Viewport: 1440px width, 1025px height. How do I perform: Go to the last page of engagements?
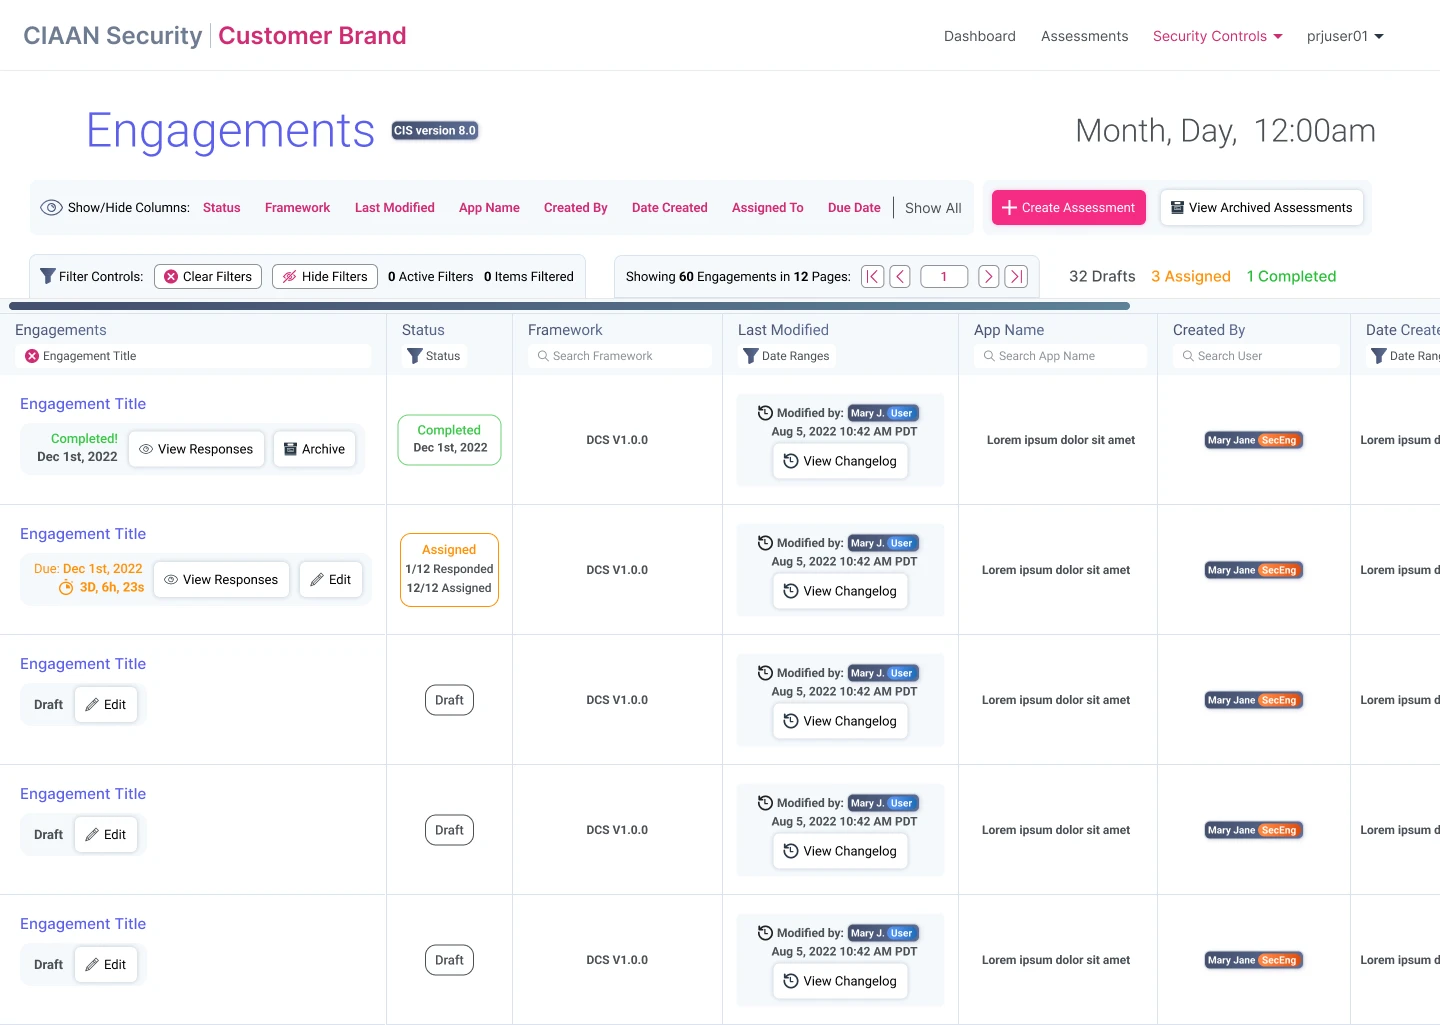pos(1016,277)
